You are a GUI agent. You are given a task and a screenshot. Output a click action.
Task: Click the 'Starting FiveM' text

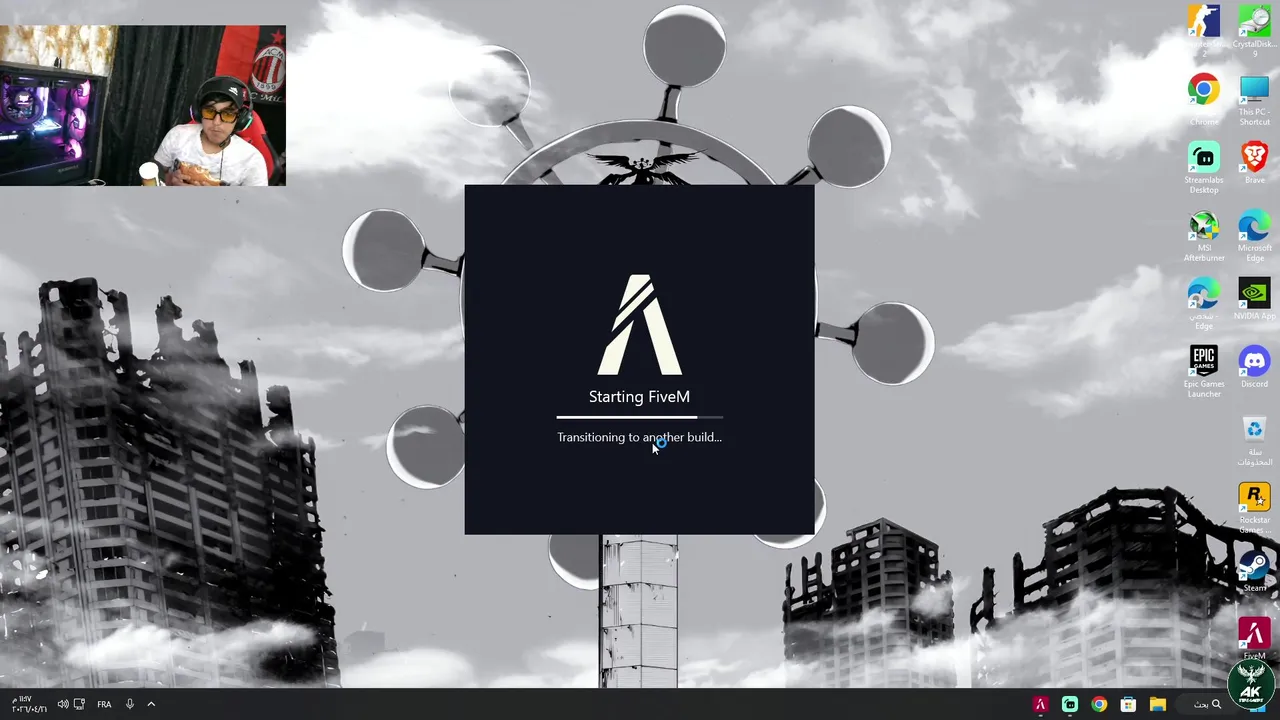pyautogui.click(x=639, y=397)
